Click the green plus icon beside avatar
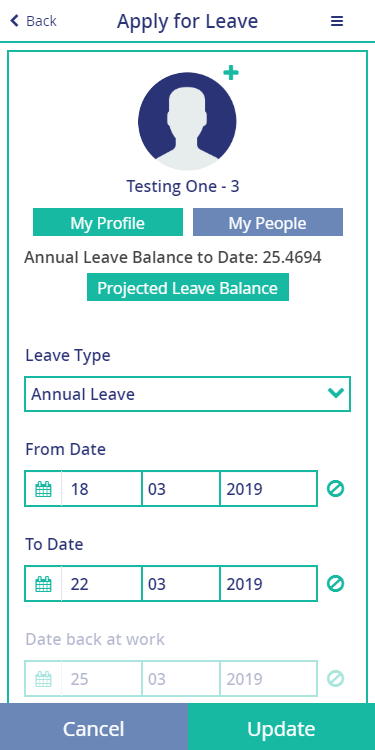The height and width of the screenshot is (750, 375). click(231, 73)
